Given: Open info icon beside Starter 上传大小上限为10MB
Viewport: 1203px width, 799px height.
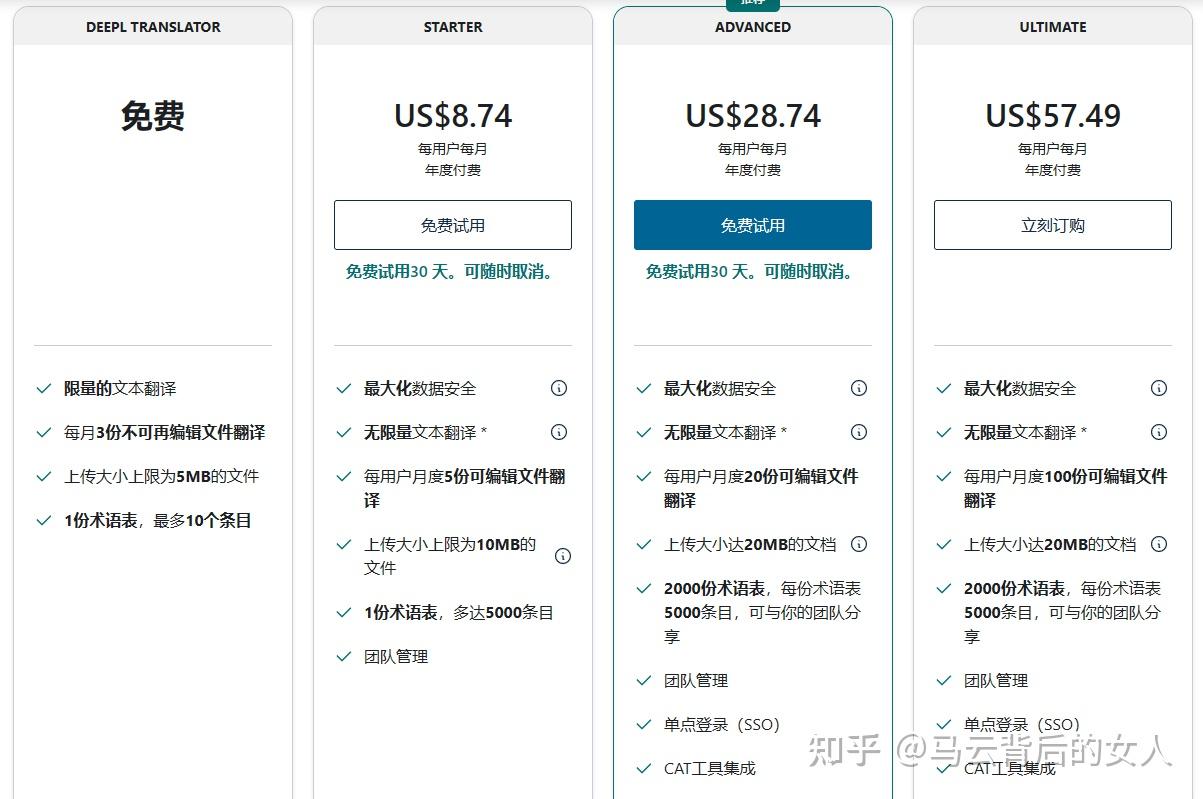Looking at the screenshot, I should (563, 556).
